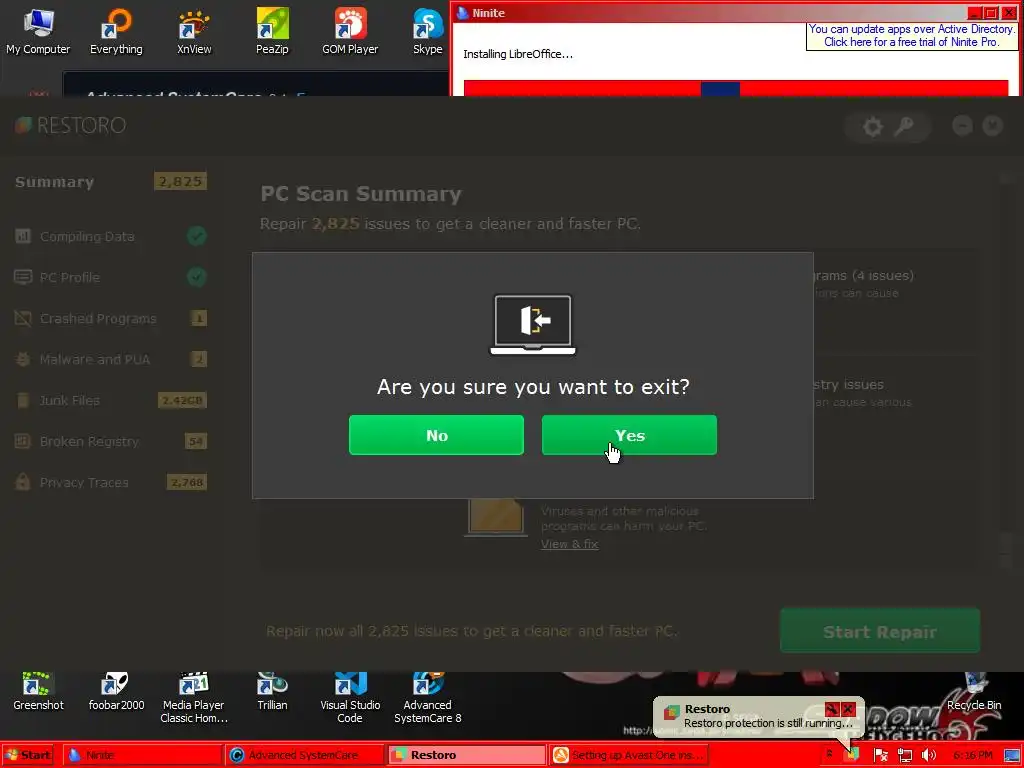
Task: Open Crashed Programs in Restoro sidebar
Action: [110, 319]
